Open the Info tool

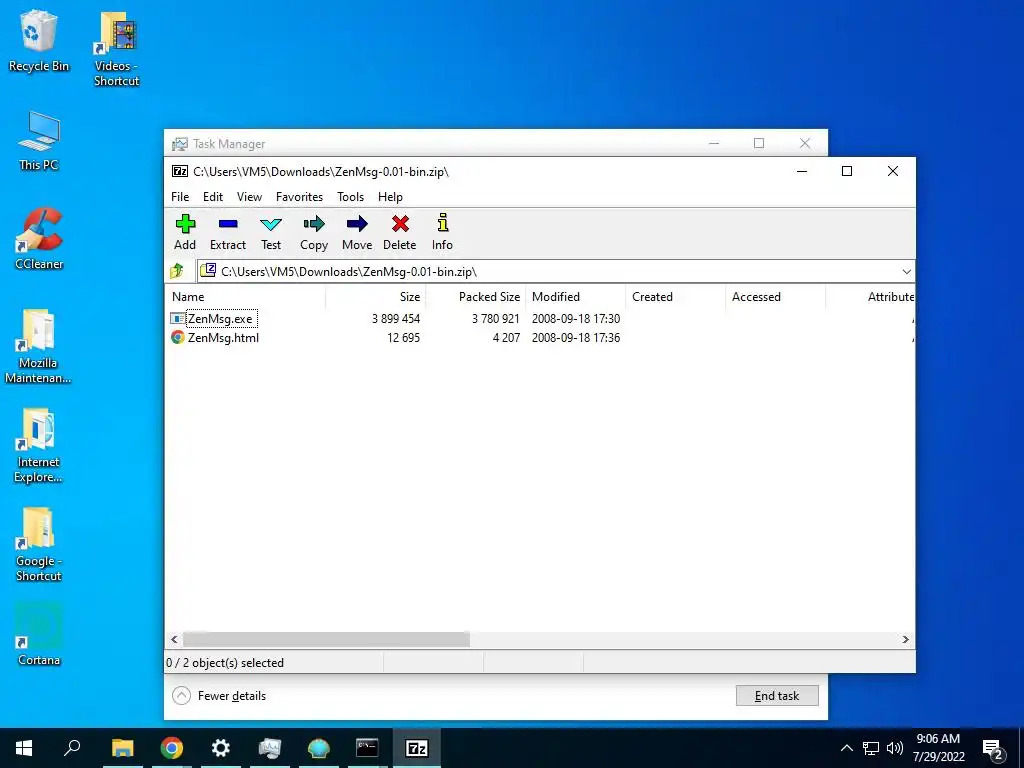click(x=442, y=223)
